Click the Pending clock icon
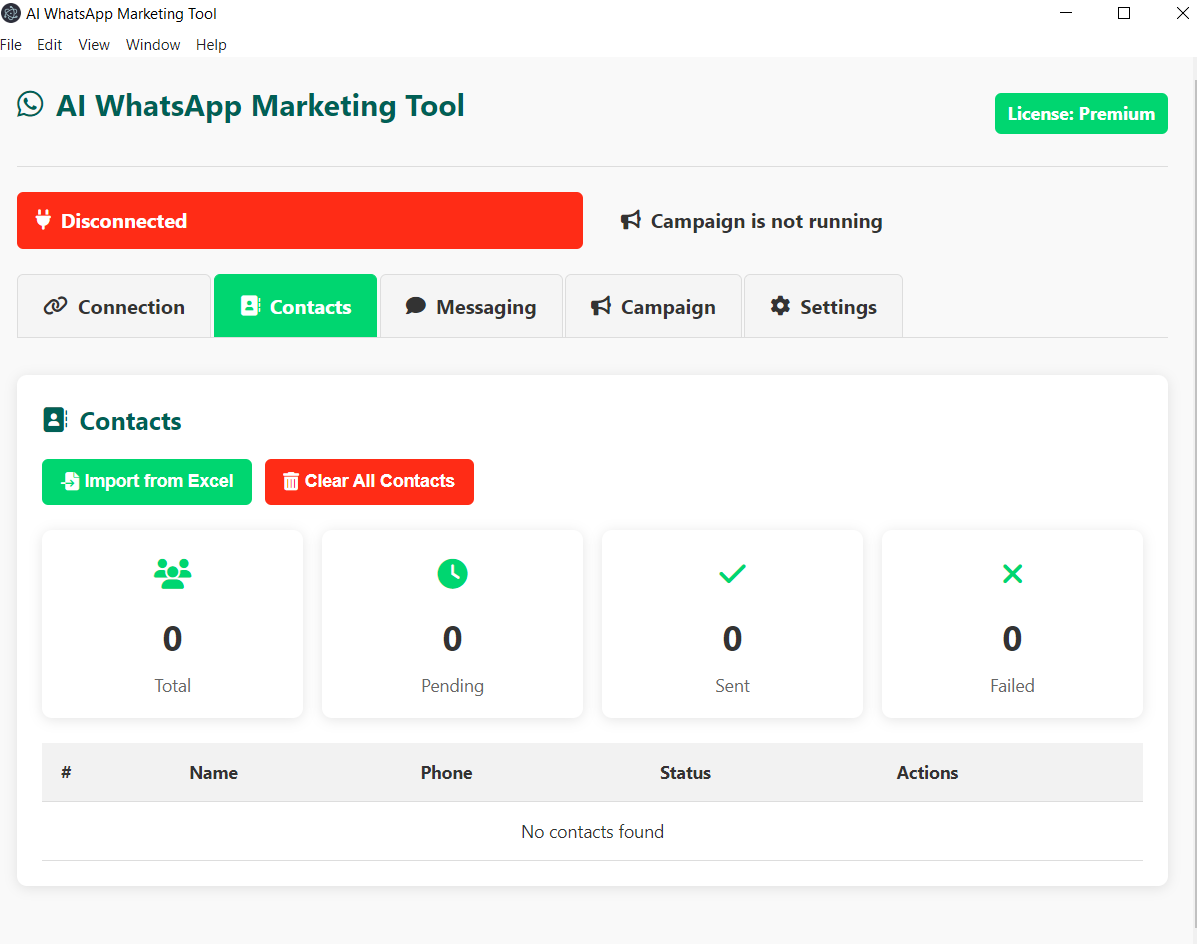The image size is (1197, 944). coord(453,573)
